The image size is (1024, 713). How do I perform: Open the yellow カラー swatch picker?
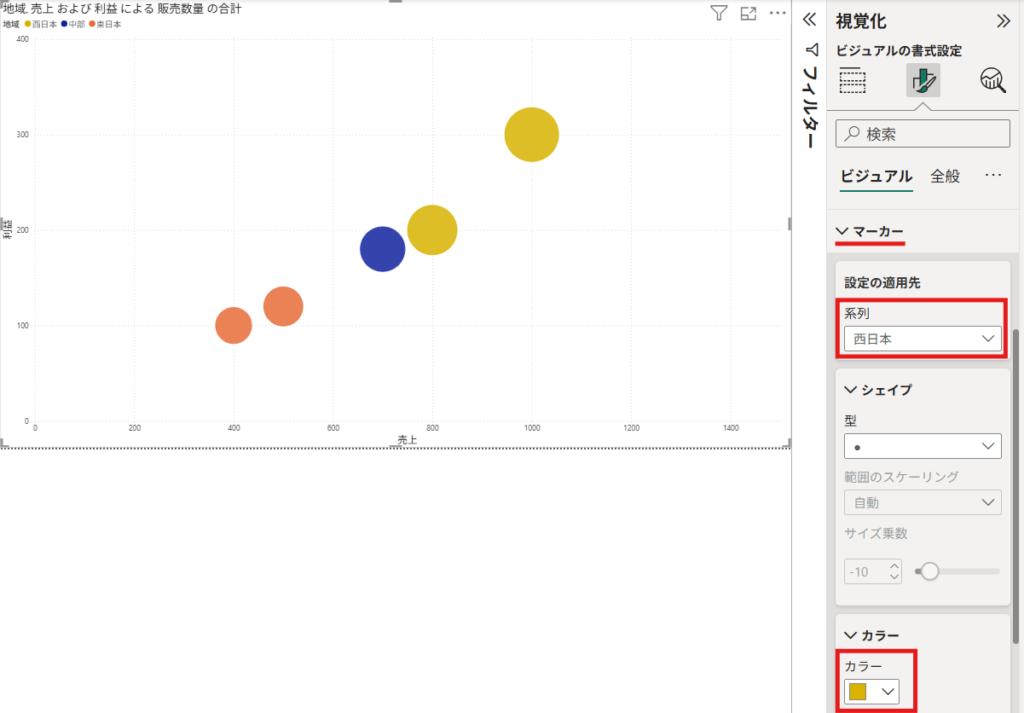(x=871, y=691)
